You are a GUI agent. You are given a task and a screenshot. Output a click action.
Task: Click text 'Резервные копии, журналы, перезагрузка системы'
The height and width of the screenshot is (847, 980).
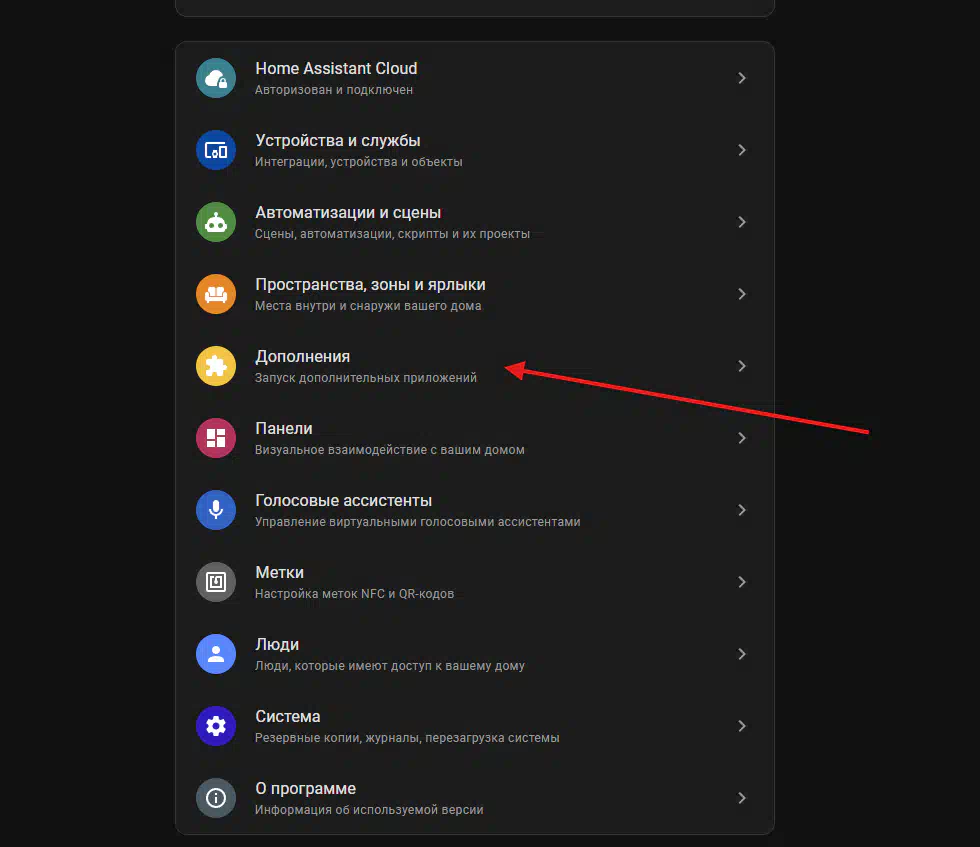tap(407, 738)
